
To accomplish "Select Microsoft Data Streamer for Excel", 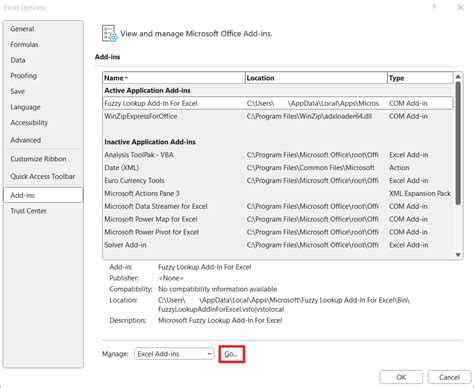I will [278, 207].
